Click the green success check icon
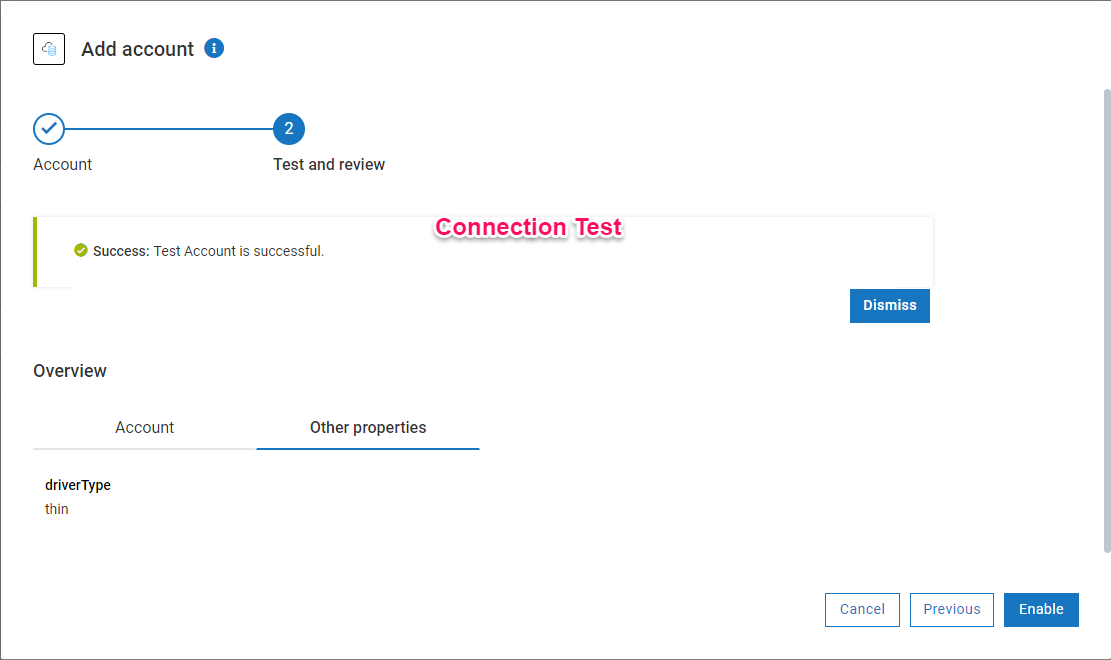Image resolution: width=1111 pixels, height=660 pixels. coord(81,250)
